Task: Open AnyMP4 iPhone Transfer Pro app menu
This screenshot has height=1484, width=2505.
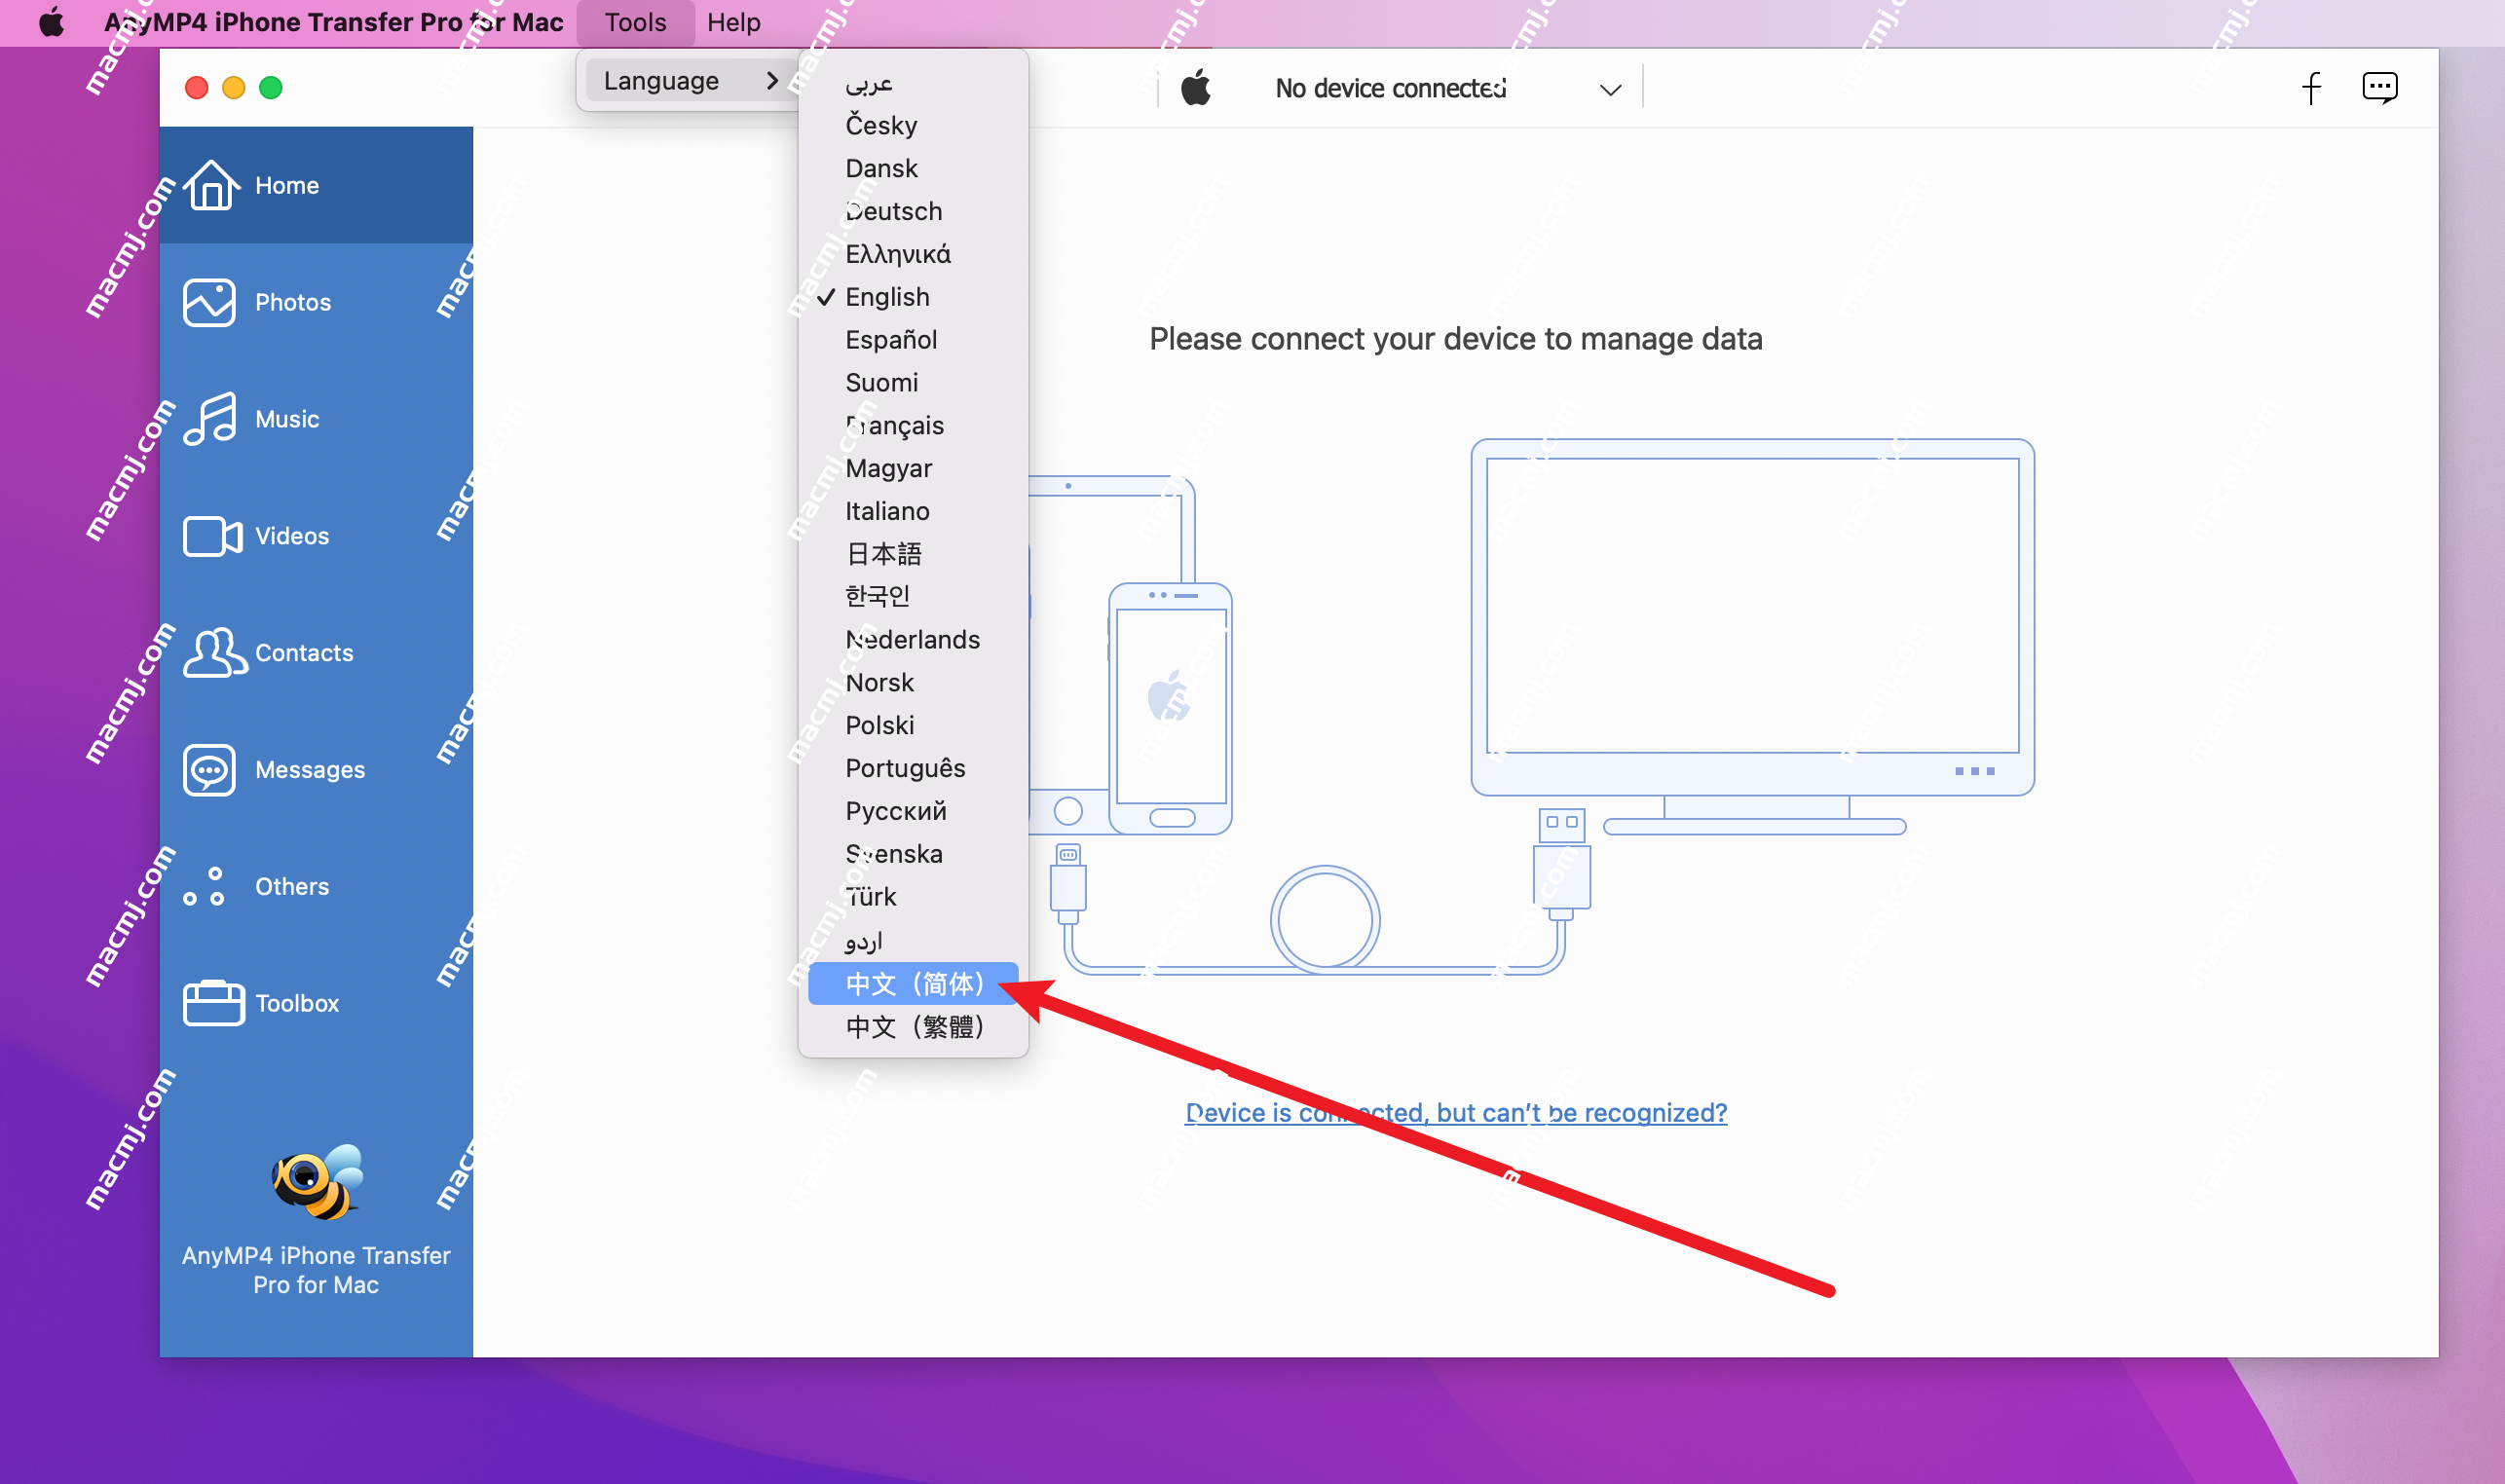Action: pos(333,22)
